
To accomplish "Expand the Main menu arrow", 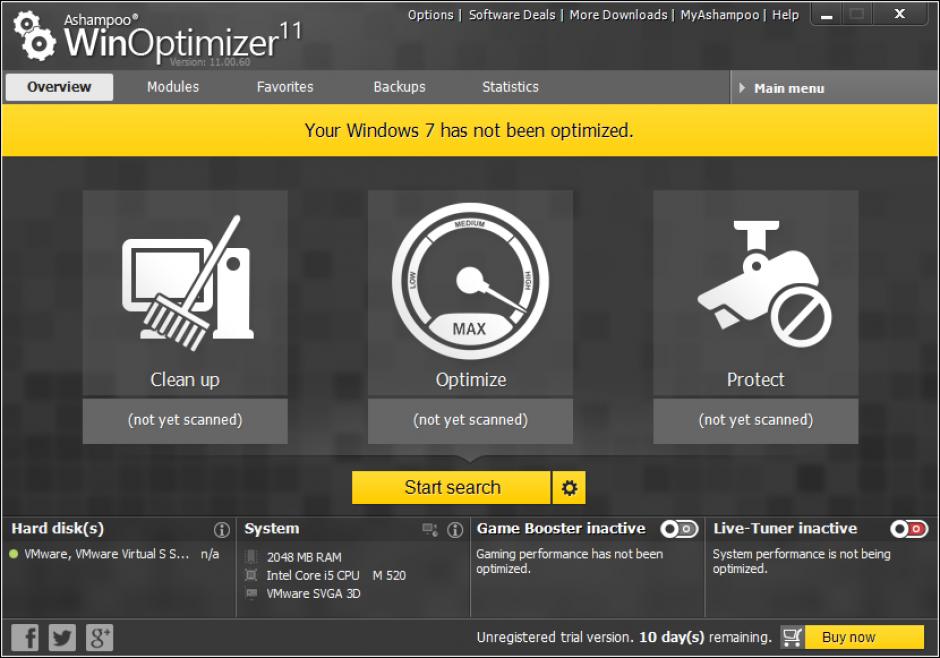I will coord(742,88).
